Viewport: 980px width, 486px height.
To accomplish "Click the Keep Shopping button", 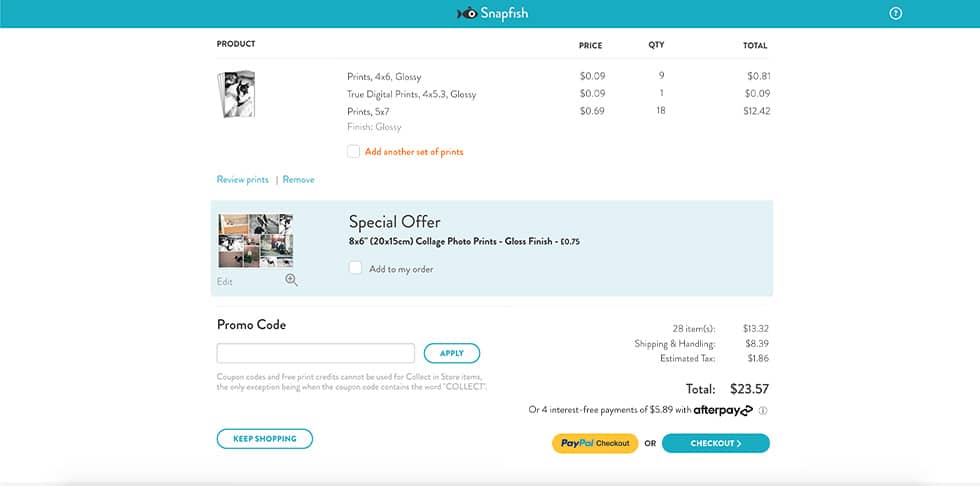I will 265,439.
